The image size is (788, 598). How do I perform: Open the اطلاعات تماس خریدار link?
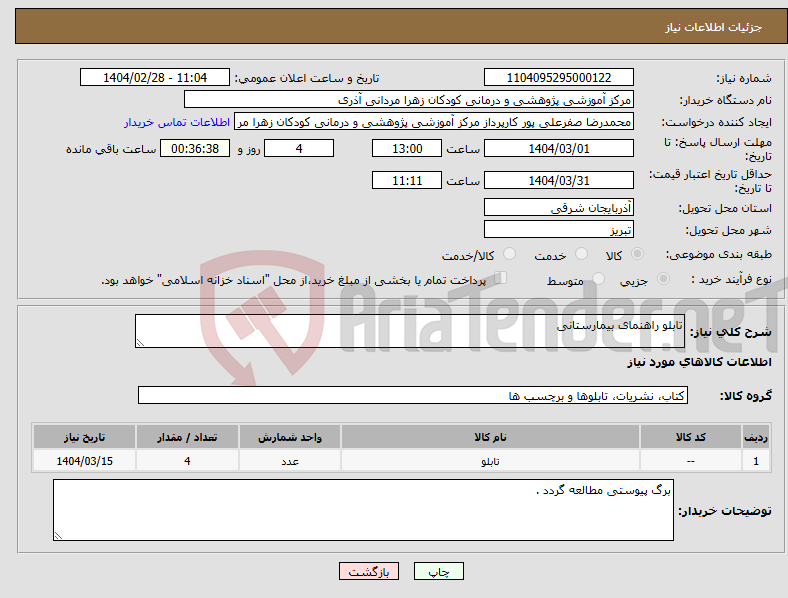click(x=177, y=122)
